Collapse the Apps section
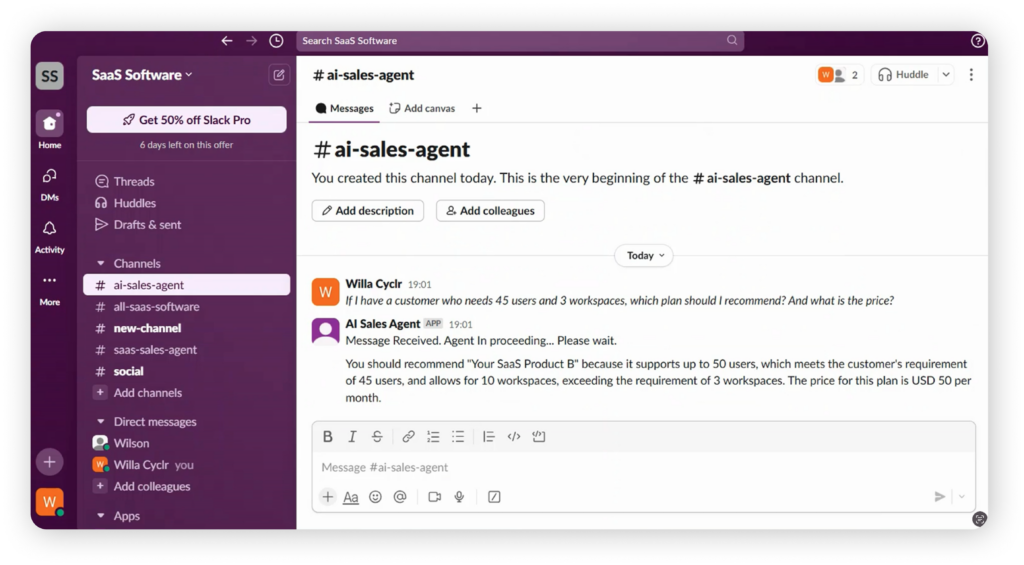Viewport: 1024px width, 565px height. click(x=101, y=515)
